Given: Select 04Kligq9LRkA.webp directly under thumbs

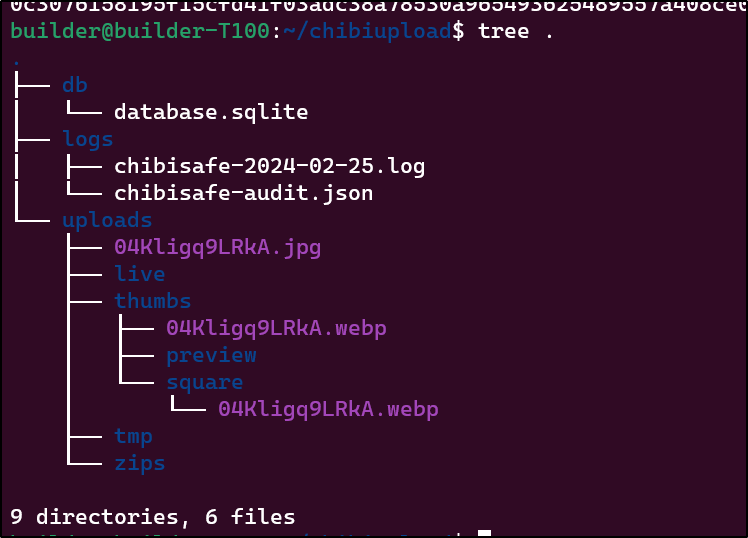Looking at the screenshot, I should coord(276,329).
